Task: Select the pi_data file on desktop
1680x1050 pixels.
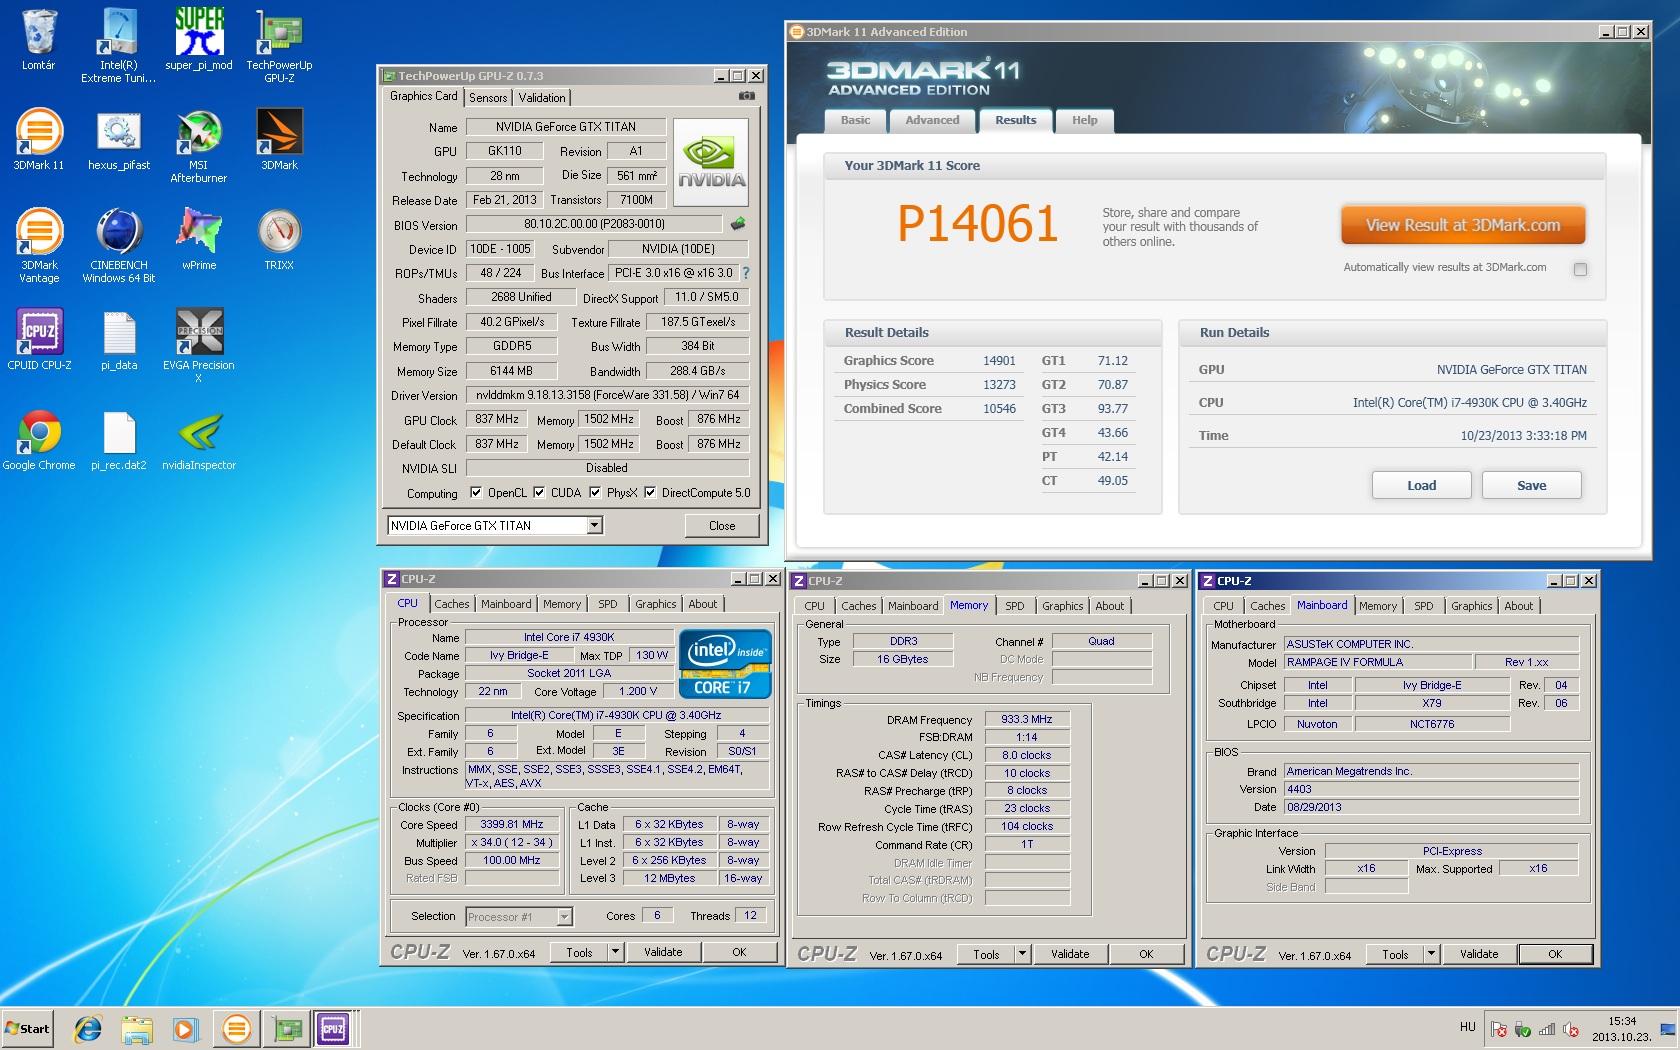Action: point(119,339)
